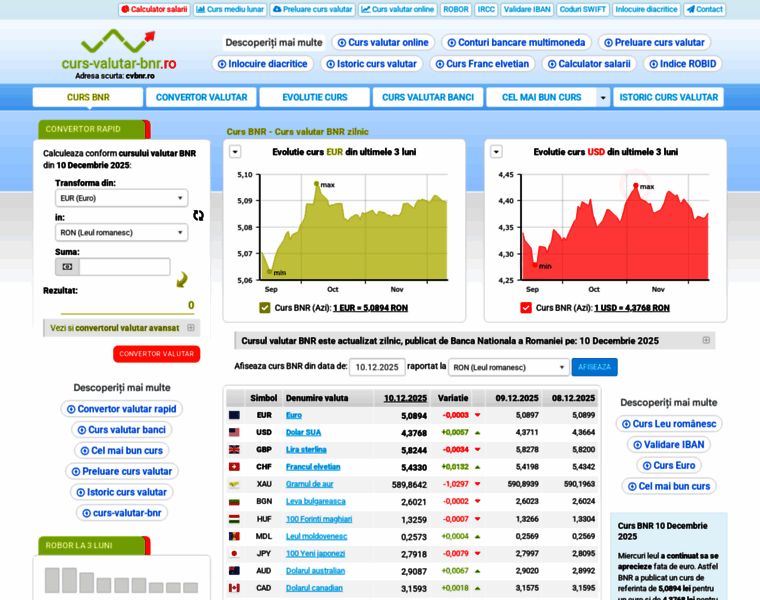The height and width of the screenshot is (600, 760).
Task: Switch to the Convertor Valutar tab
Action: [x=202, y=97]
